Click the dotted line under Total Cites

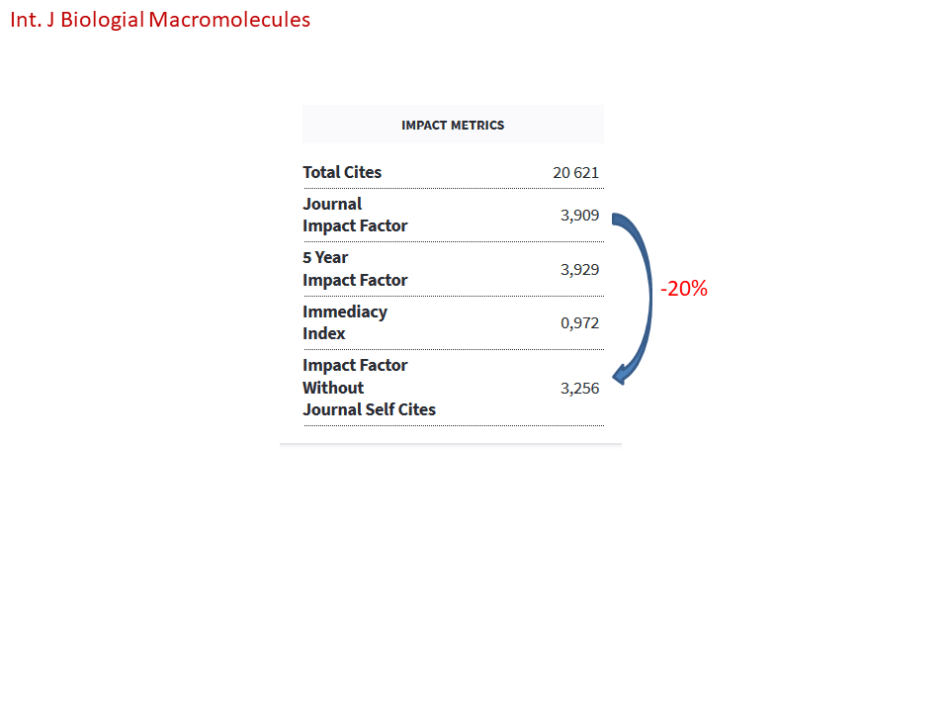tap(453, 188)
